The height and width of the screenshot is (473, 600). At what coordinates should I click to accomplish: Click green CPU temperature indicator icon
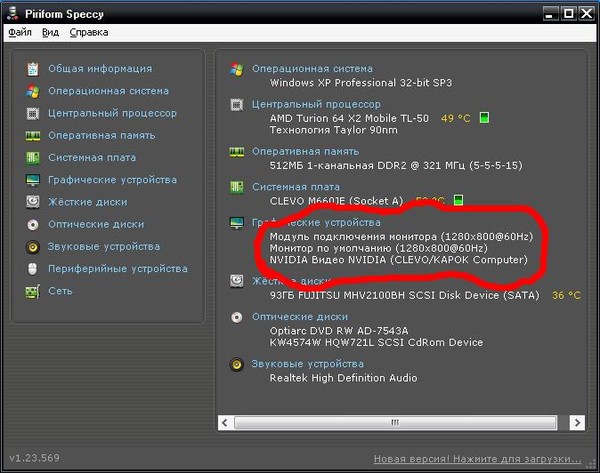484,117
